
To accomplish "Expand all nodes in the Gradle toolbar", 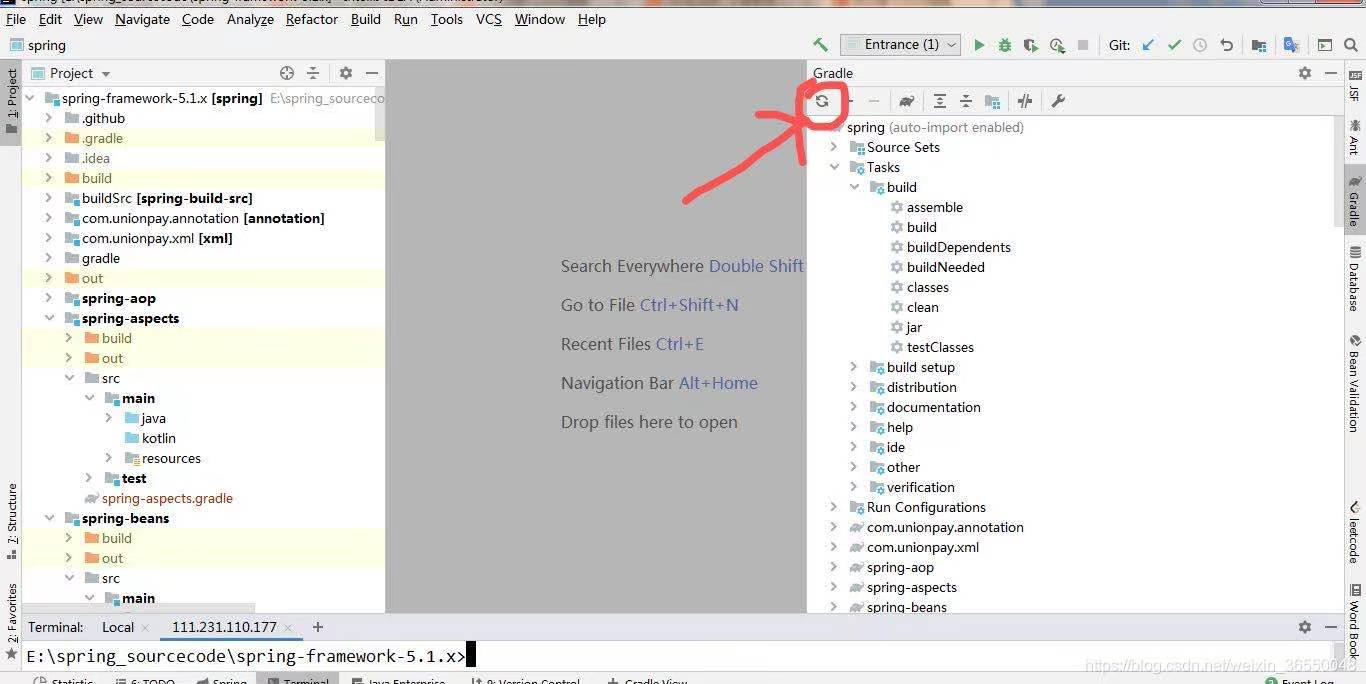I will coord(940,101).
